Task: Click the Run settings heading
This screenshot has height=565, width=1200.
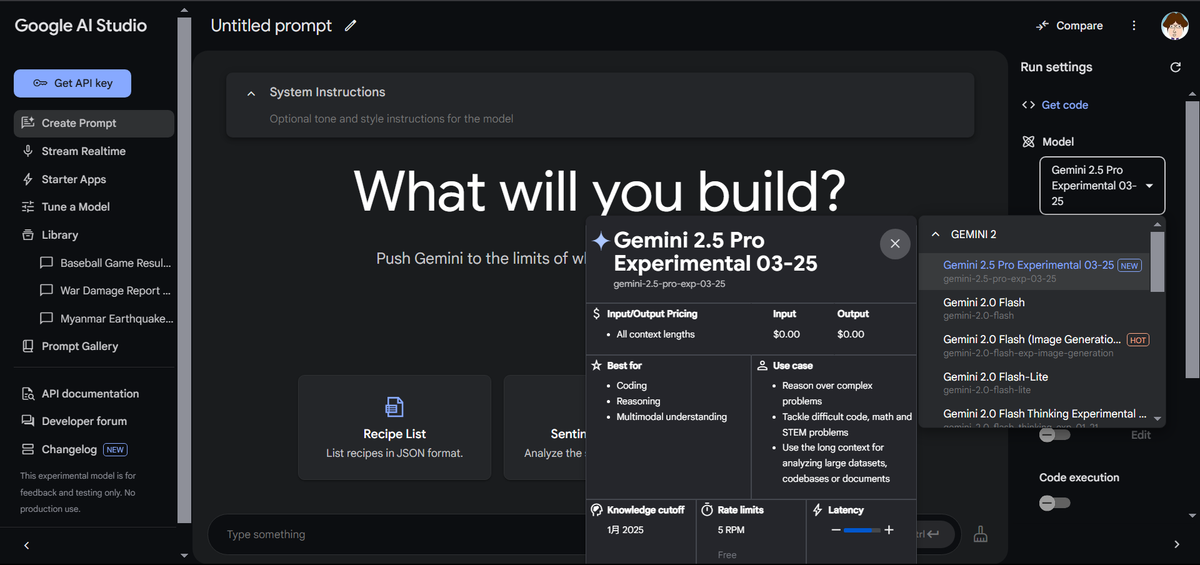Action: [x=1056, y=67]
